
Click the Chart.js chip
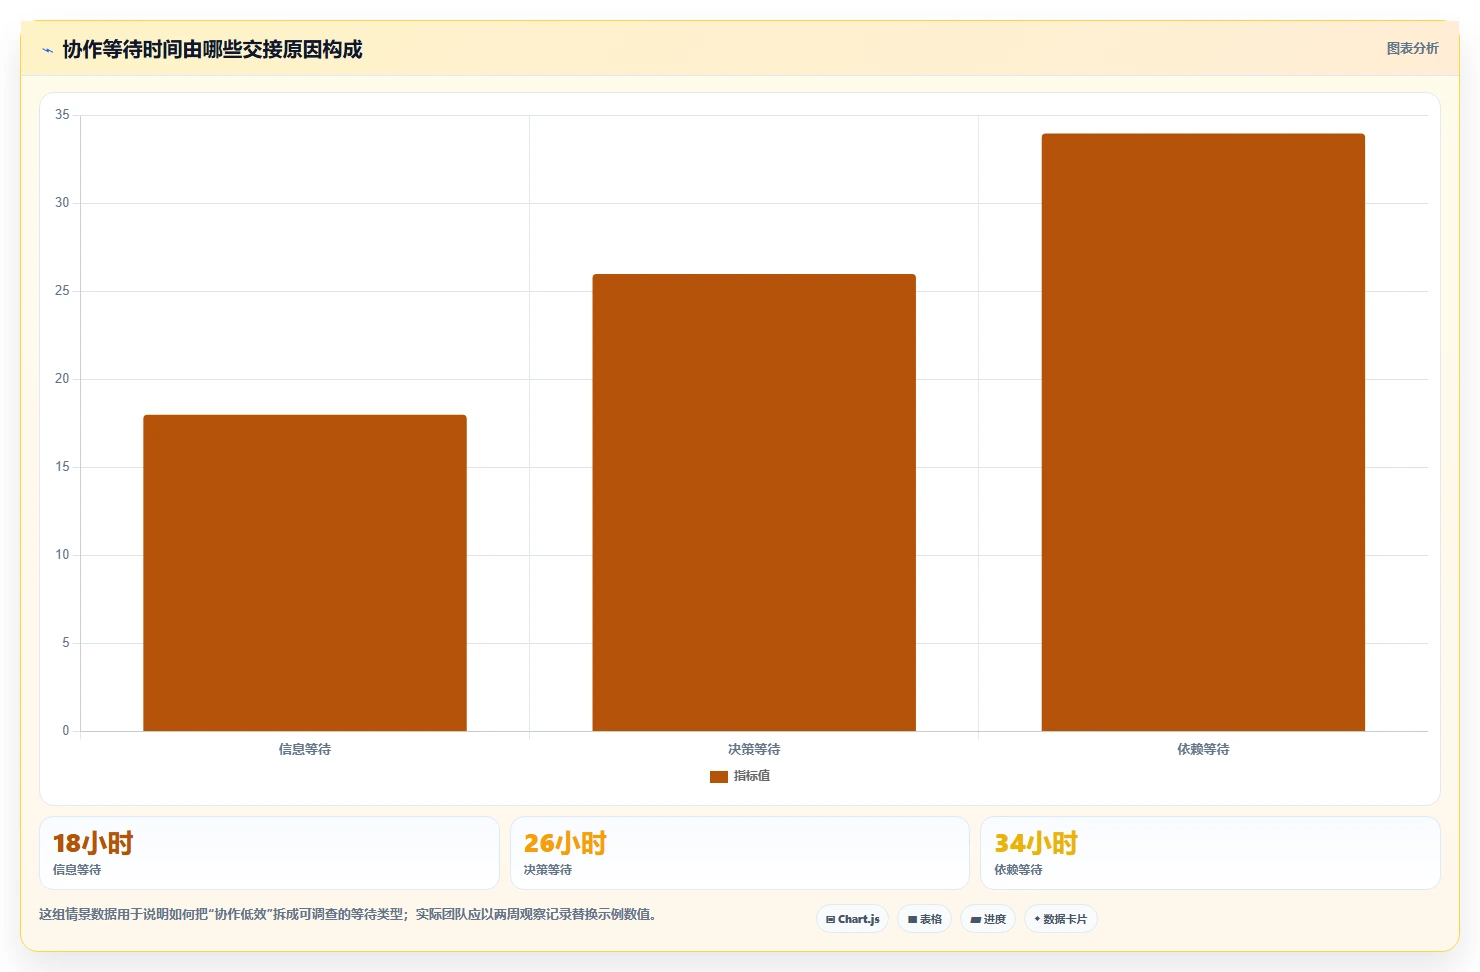853,919
